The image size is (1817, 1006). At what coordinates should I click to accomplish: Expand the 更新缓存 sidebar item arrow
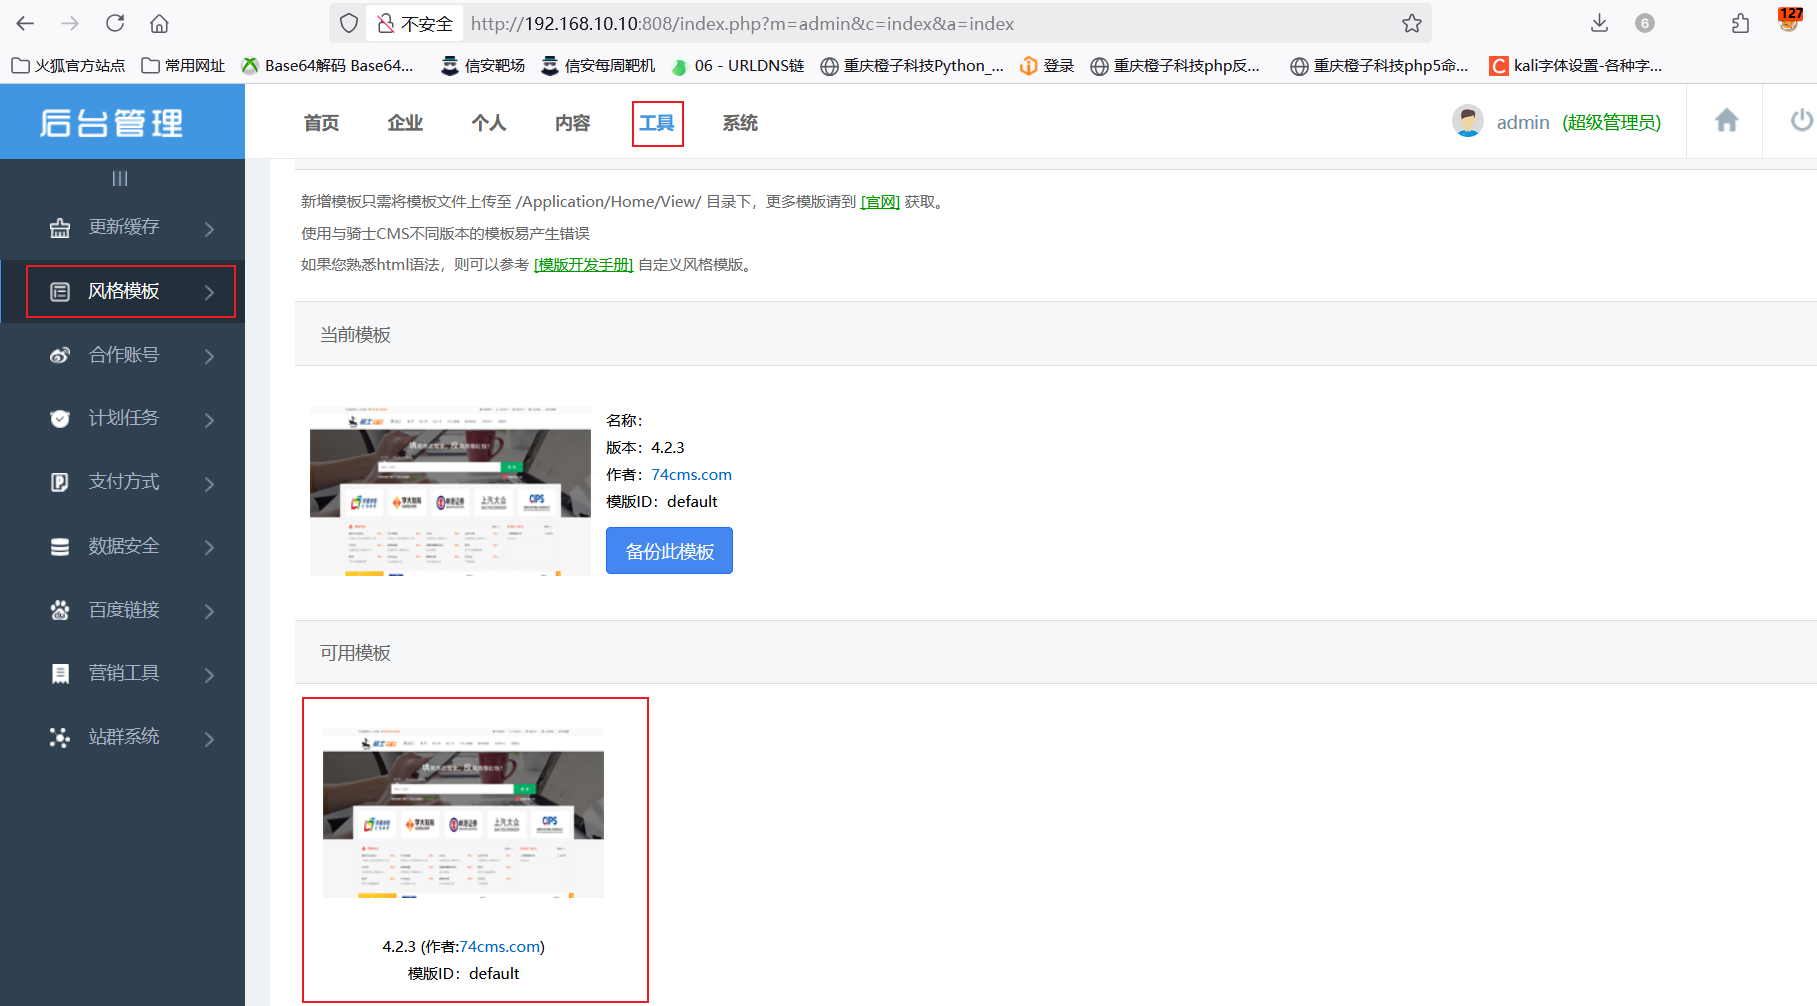point(209,229)
